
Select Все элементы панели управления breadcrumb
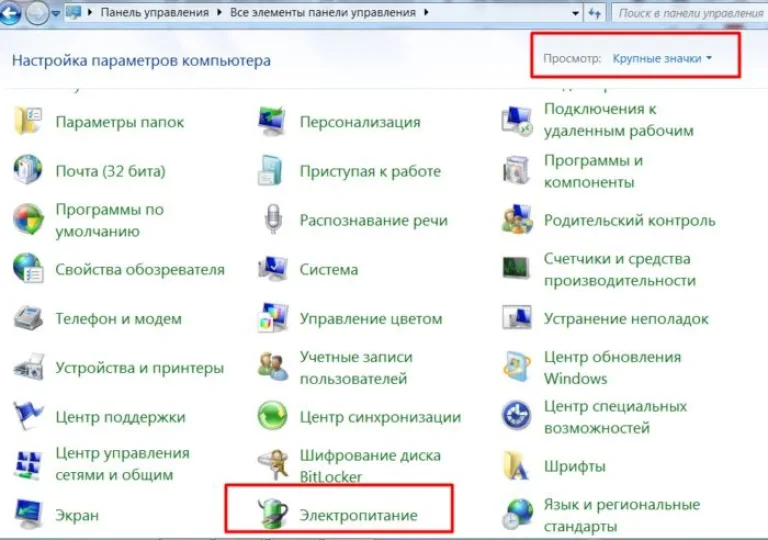click(x=323, y=12)
